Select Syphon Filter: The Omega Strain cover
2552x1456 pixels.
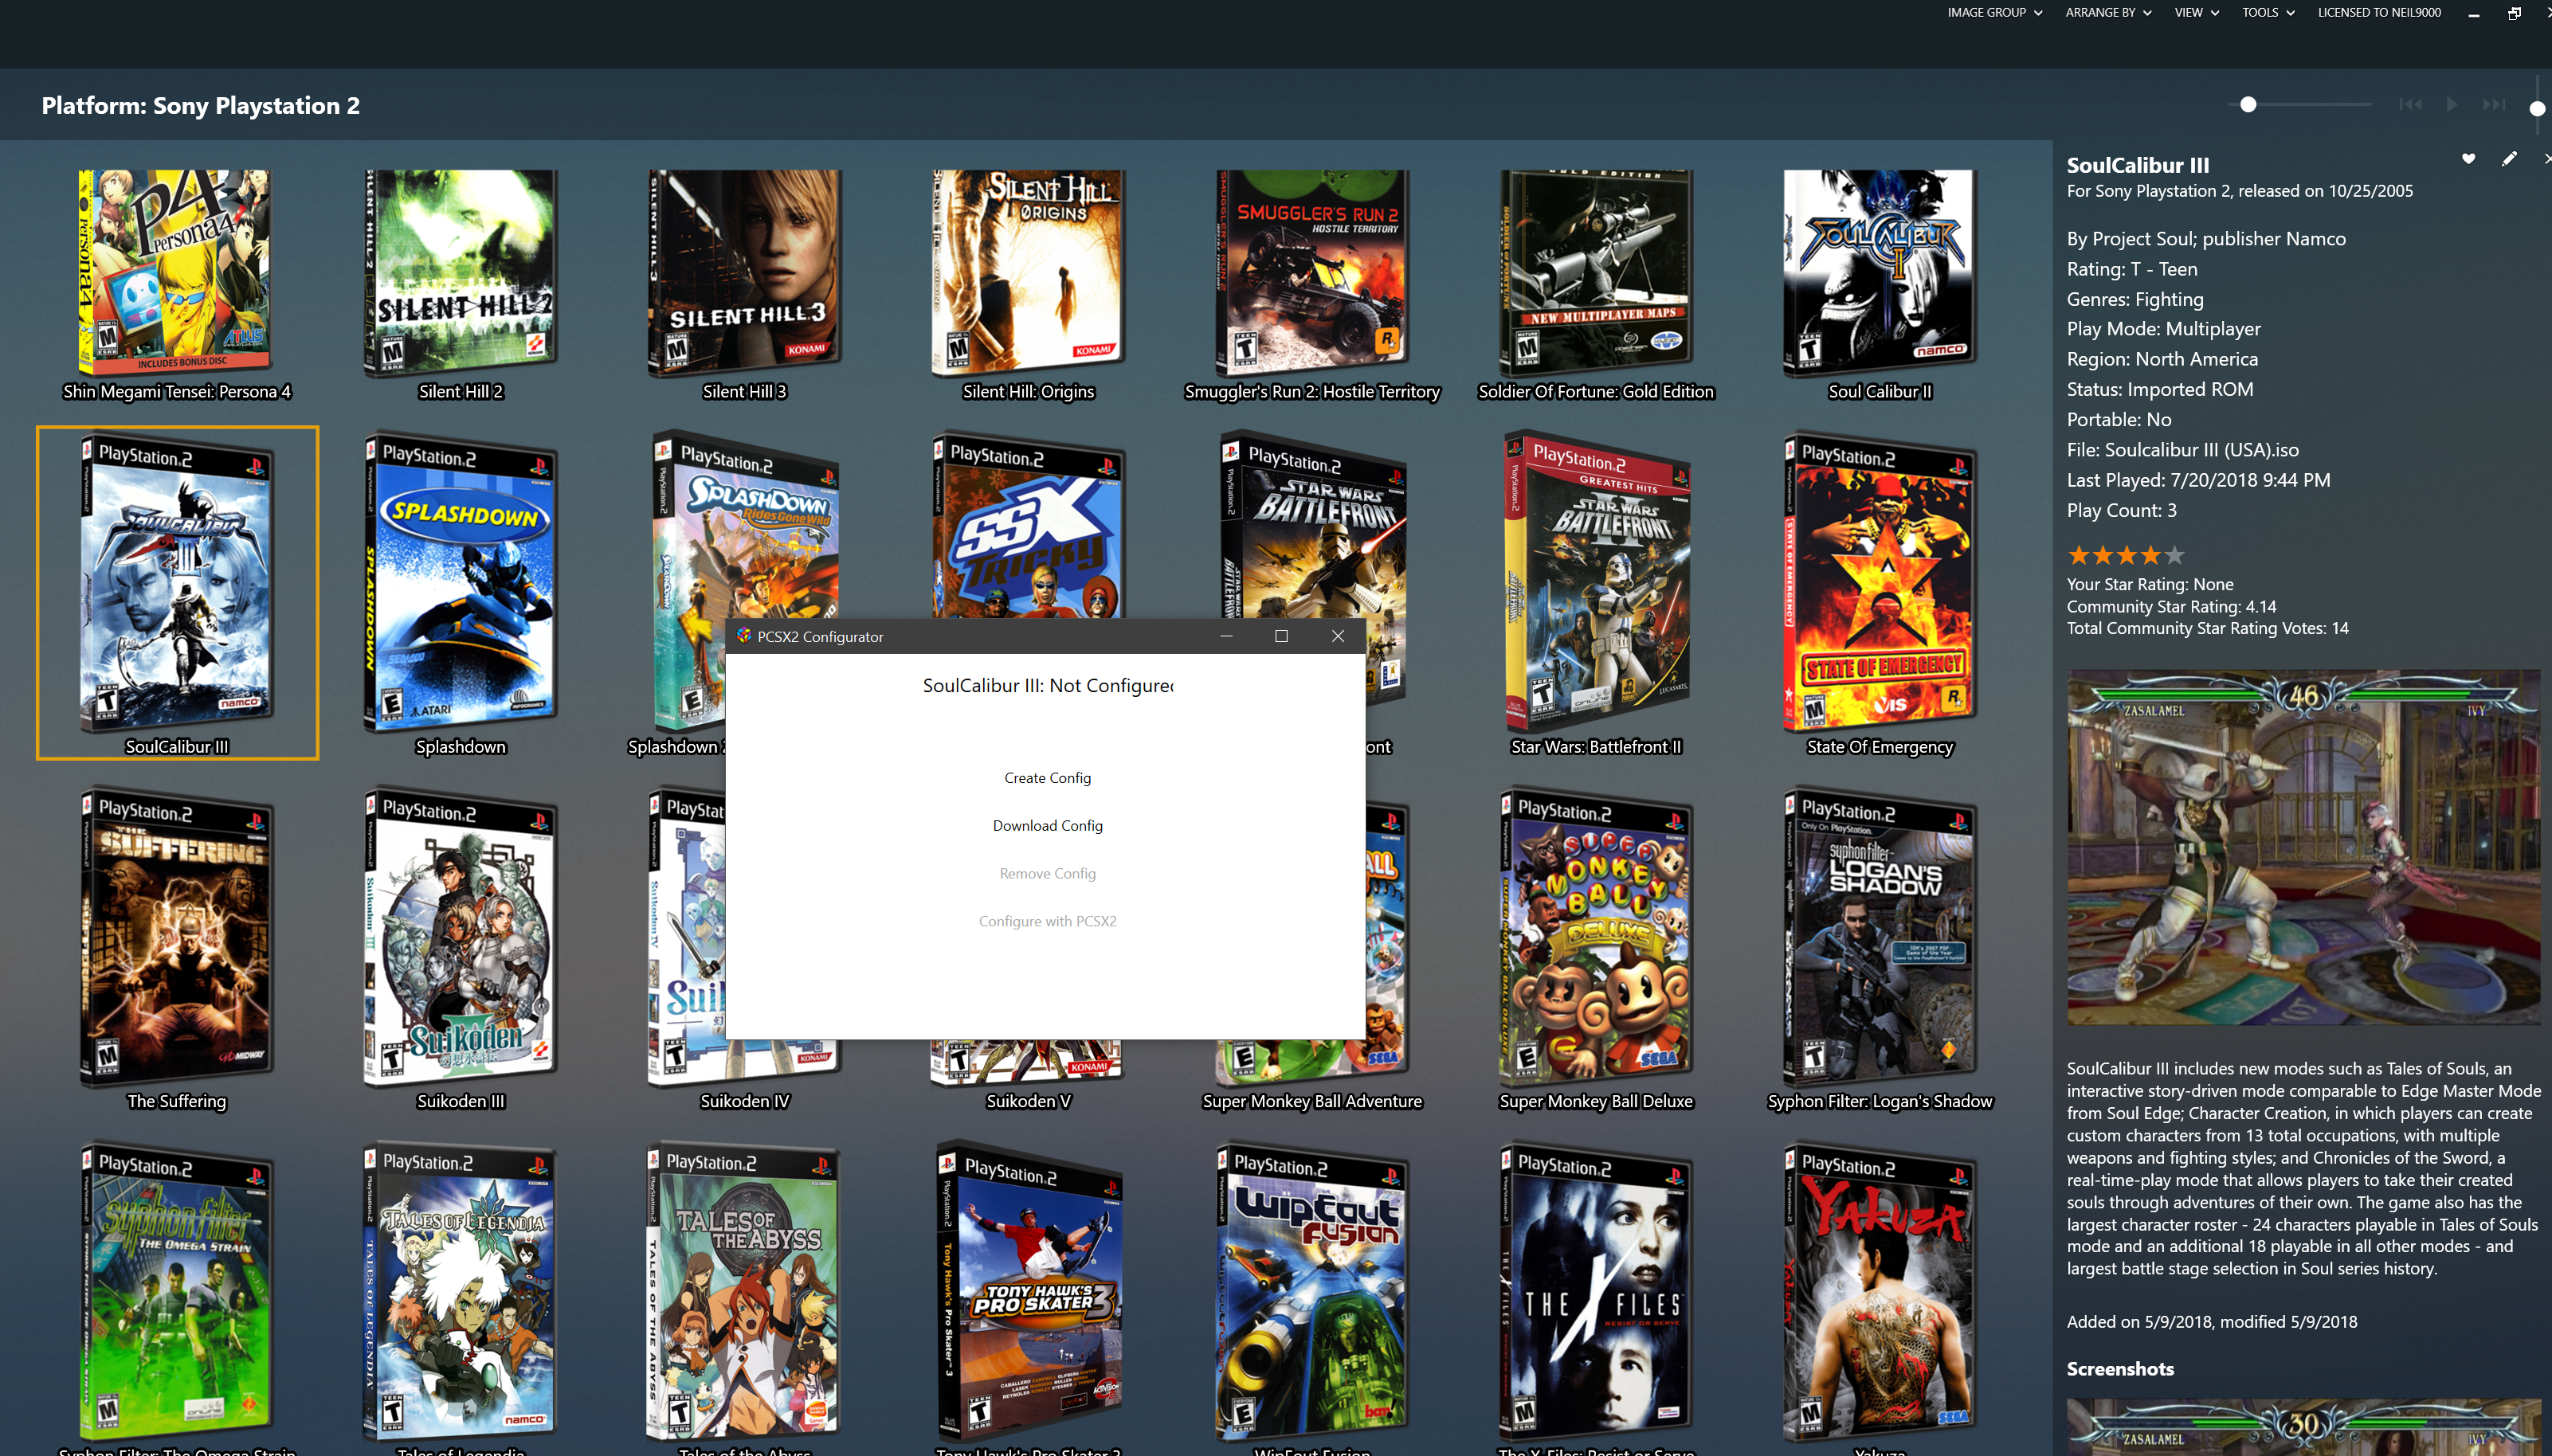coord(176,1292)
